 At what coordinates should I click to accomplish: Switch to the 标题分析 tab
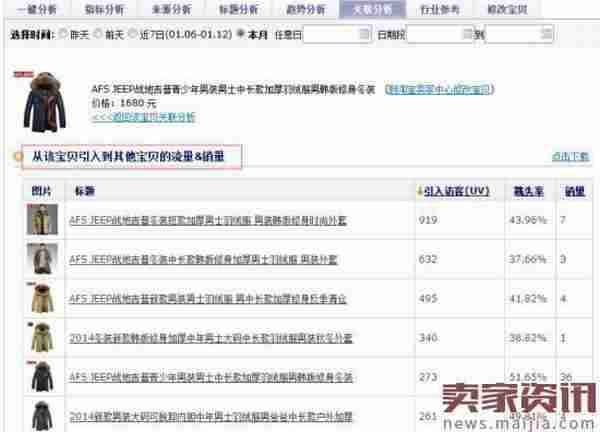[x=238, y=9]
